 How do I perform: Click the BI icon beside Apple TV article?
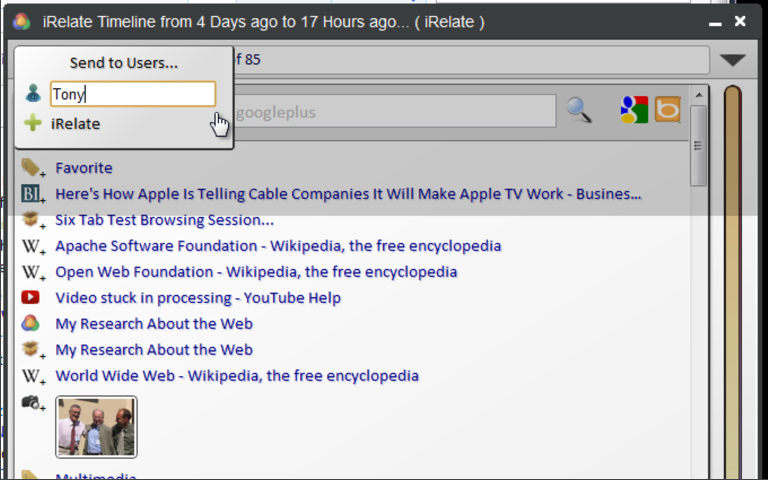click(x=33, y=194)
